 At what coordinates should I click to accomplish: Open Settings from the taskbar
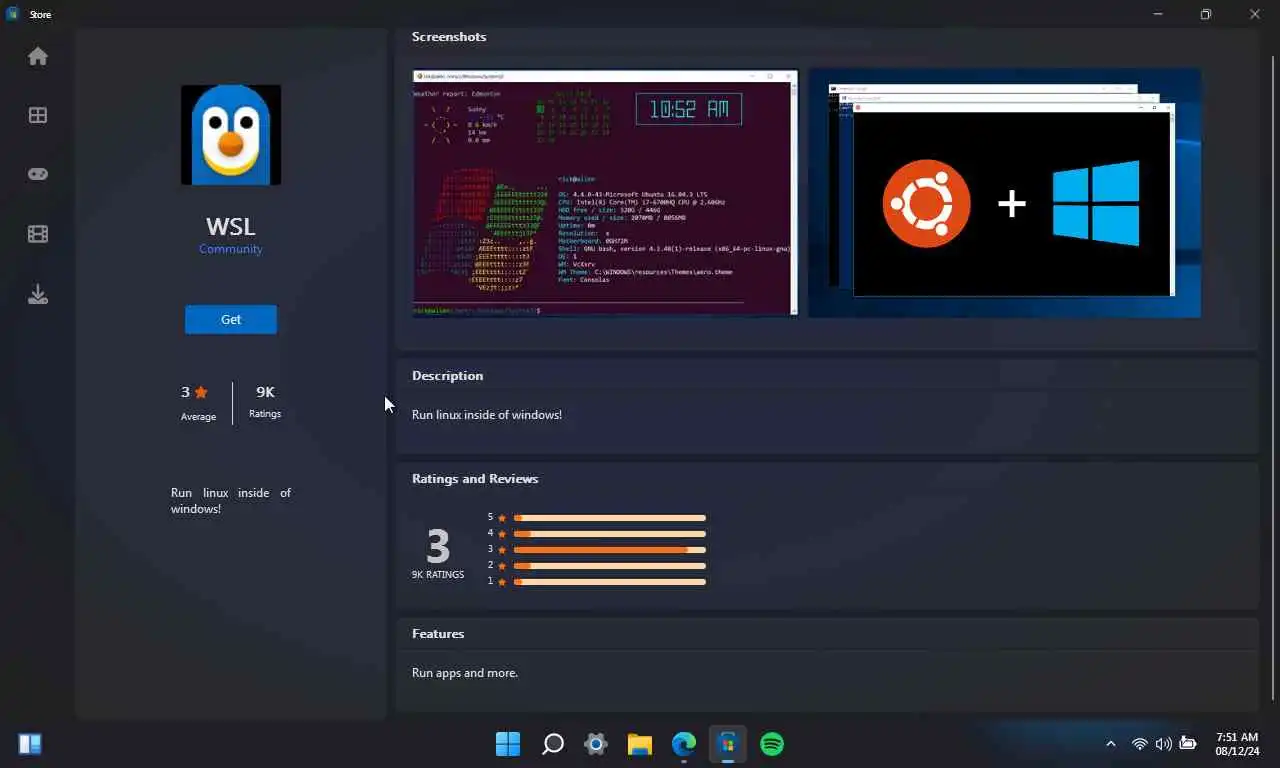596,744
